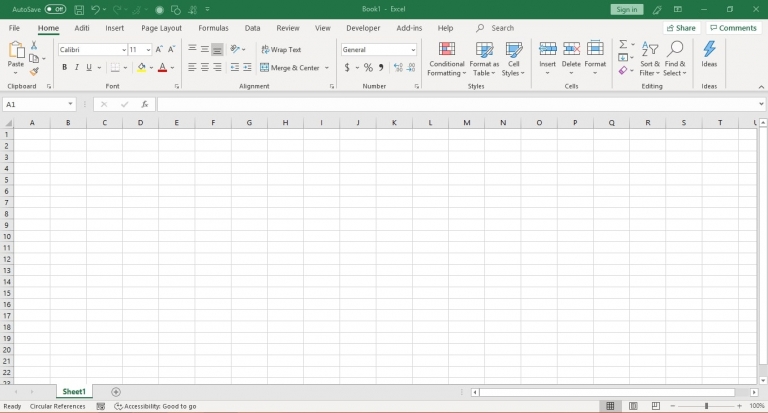The image size is (768, 413).
Task: Toggle the AutoSave switch
Action: [55, 9]
